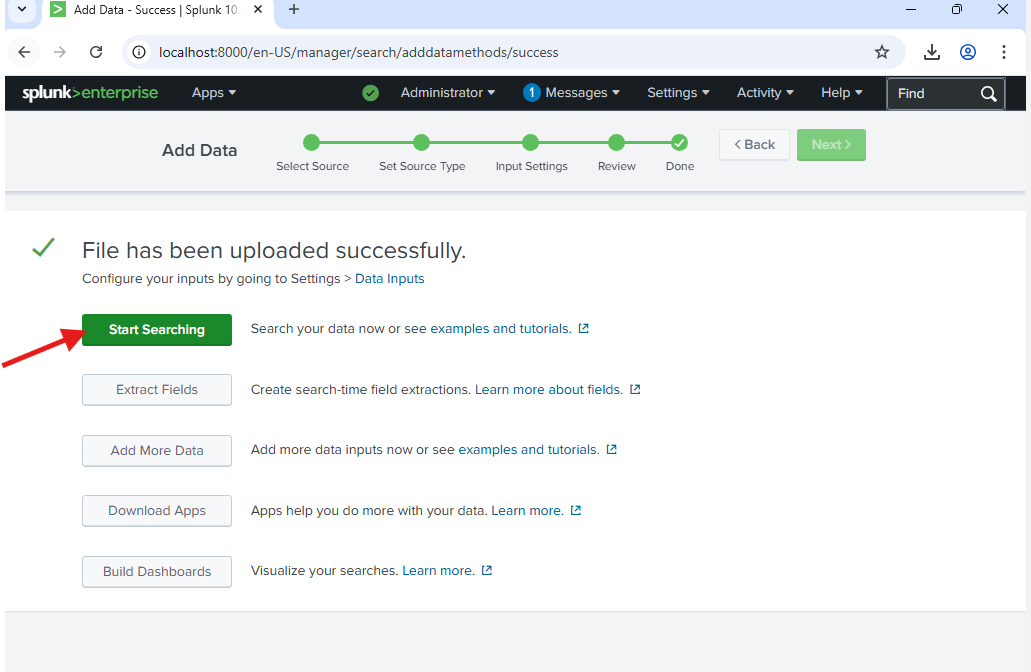Click the Next button in wizard
This screenshot has height=672, width=1031.
click(831, 145)
